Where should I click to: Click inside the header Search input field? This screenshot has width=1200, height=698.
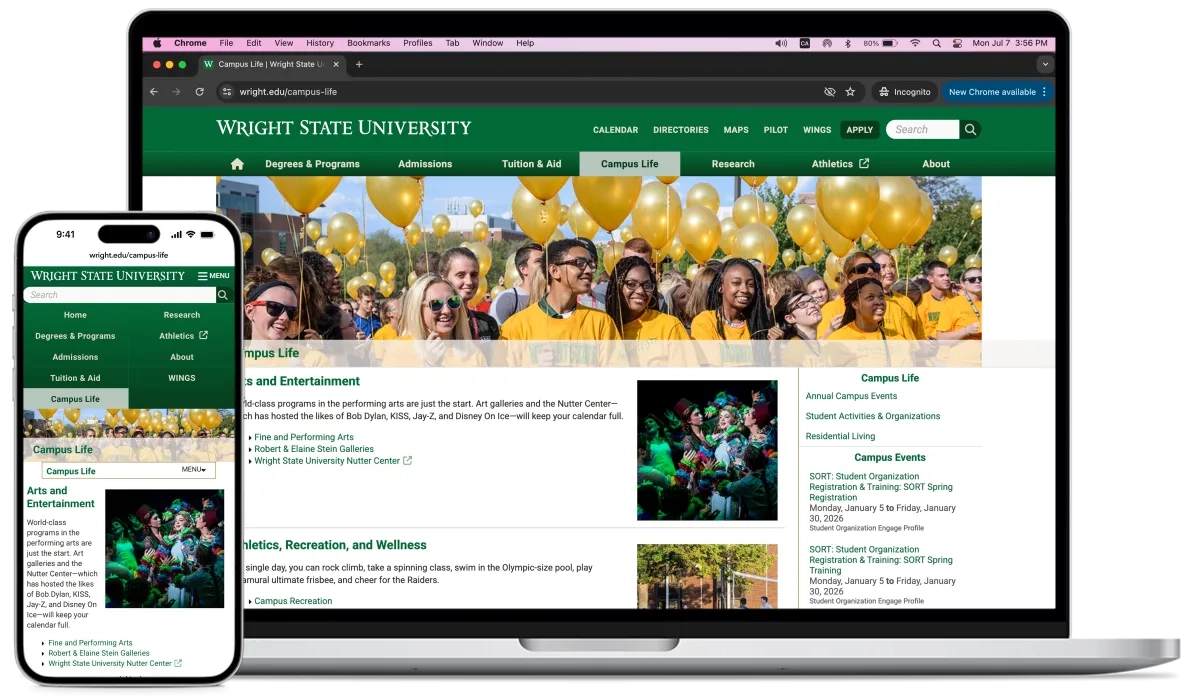pos(924,129)
